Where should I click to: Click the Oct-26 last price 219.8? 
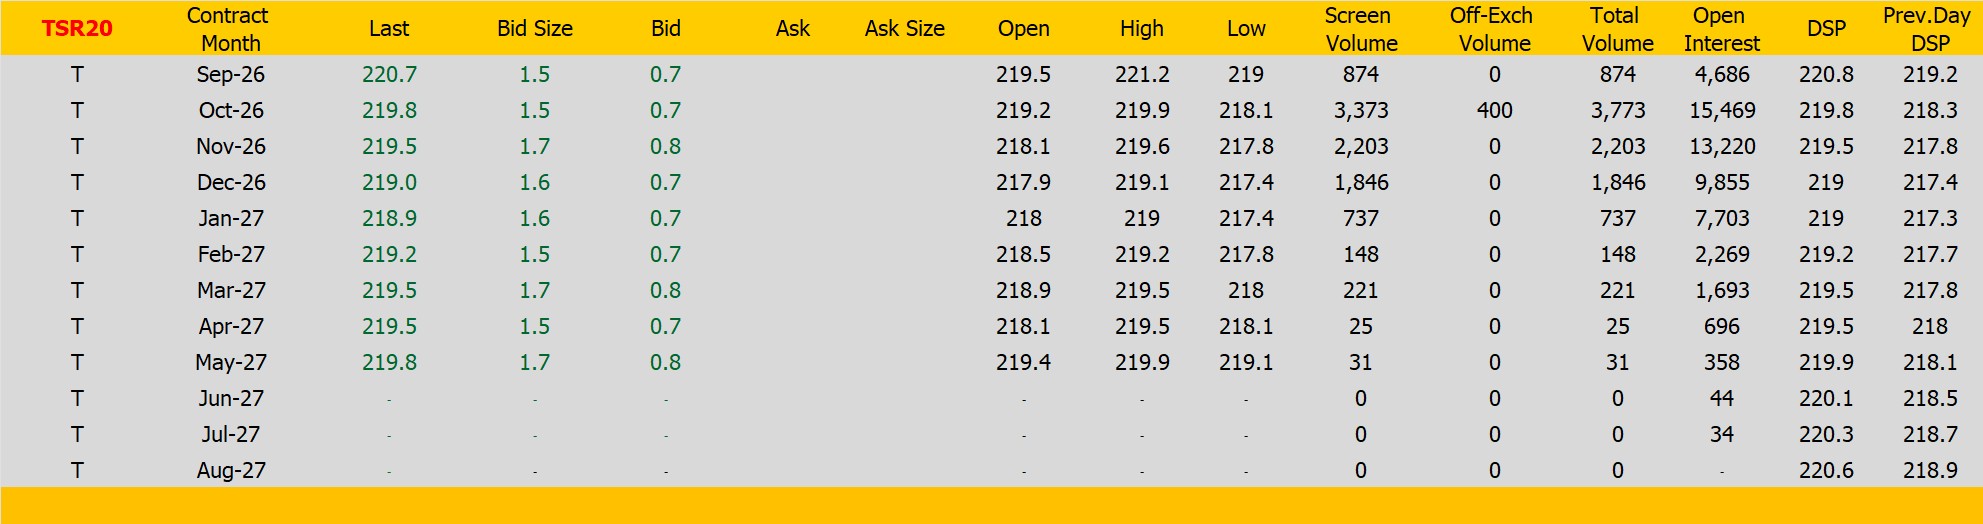click(x=390, y=111)
